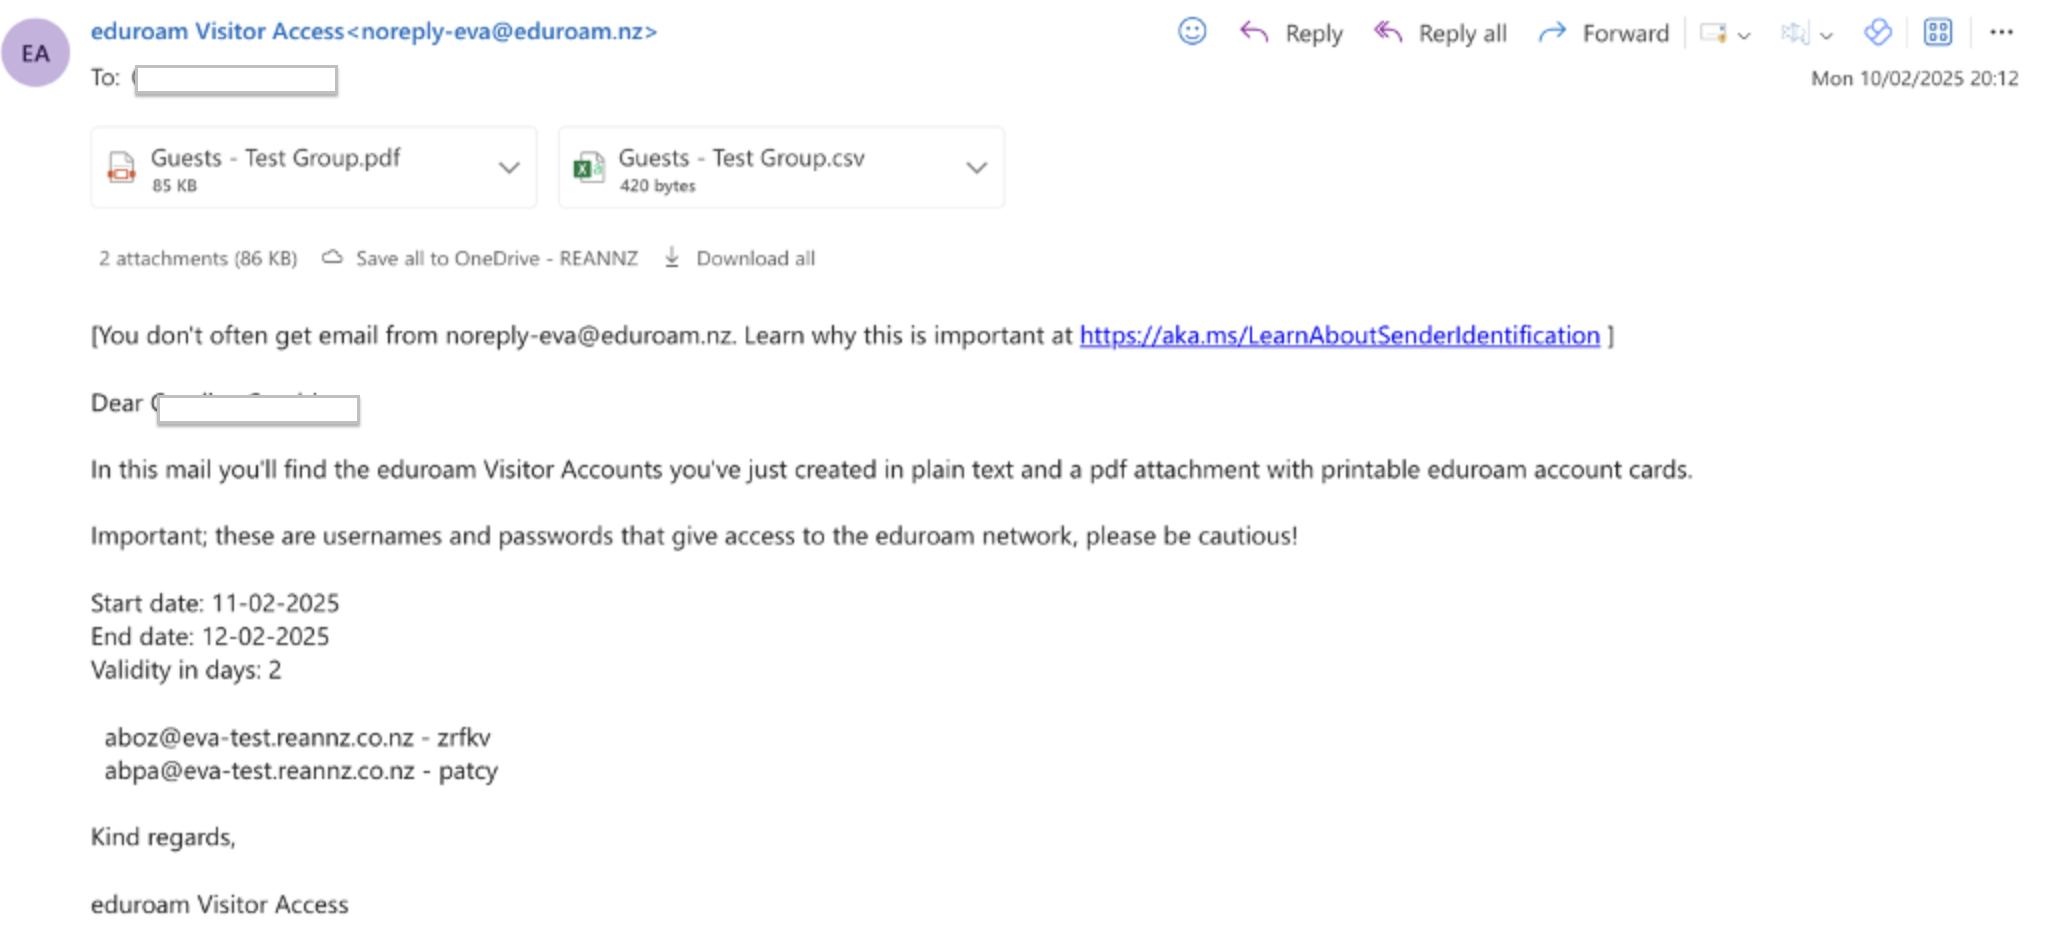The width and height of the screenshot is (2048, 932).
Task: Click the Excel icon on the CSV attachment
Action: (588, 166)
